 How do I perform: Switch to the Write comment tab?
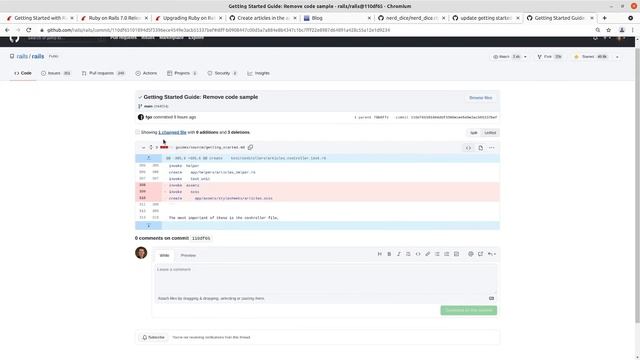coord(164,256)
